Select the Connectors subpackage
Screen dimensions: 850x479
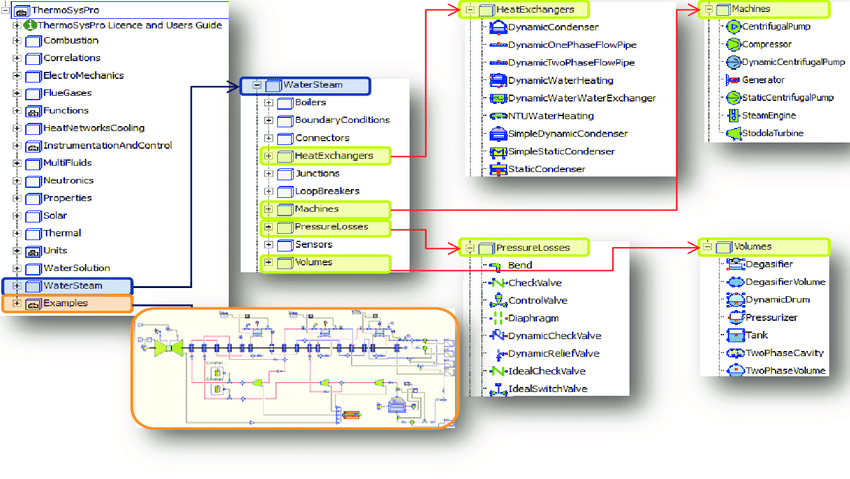point(322,138)
